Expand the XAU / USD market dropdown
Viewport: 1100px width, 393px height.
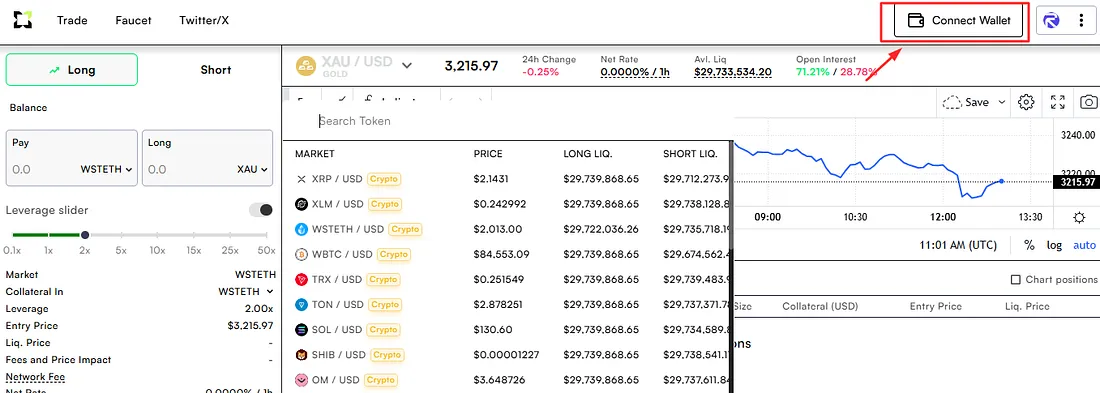tap(407, 66)
